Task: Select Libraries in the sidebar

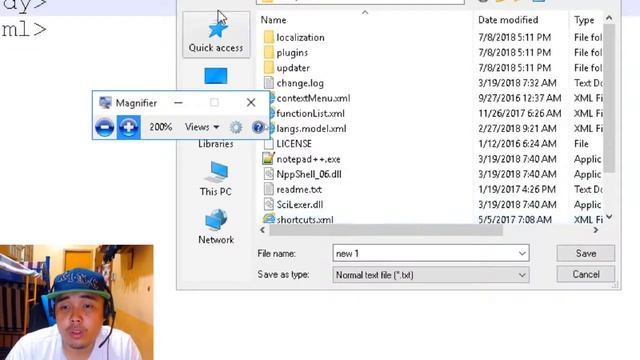Action: [x=216, y=144]
